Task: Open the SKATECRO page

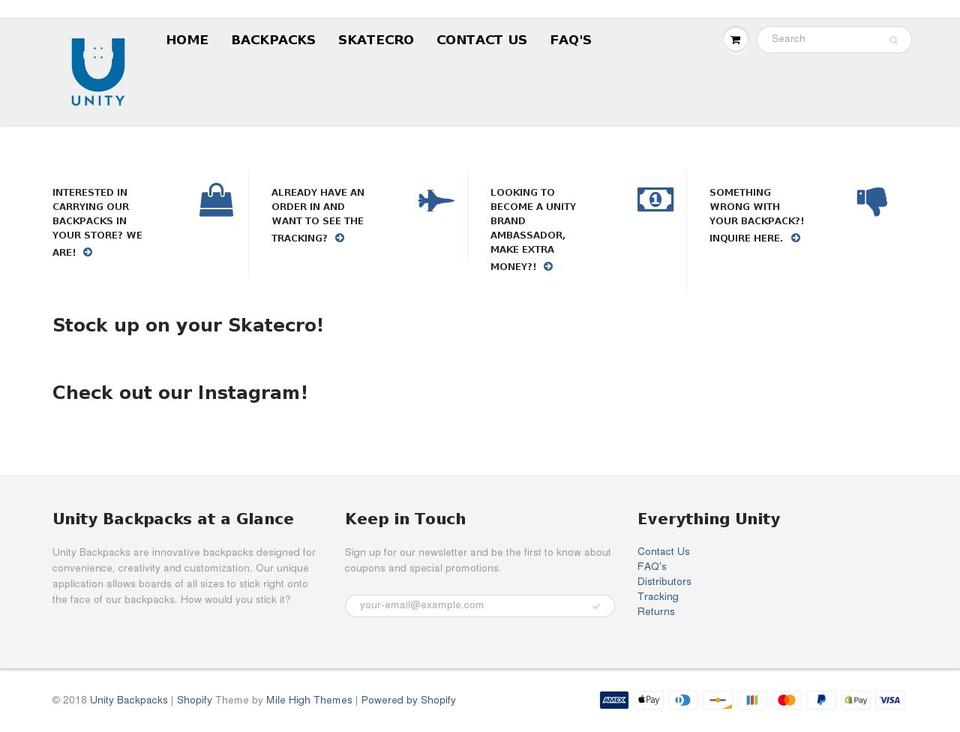Action: click(x=376, y=40)
